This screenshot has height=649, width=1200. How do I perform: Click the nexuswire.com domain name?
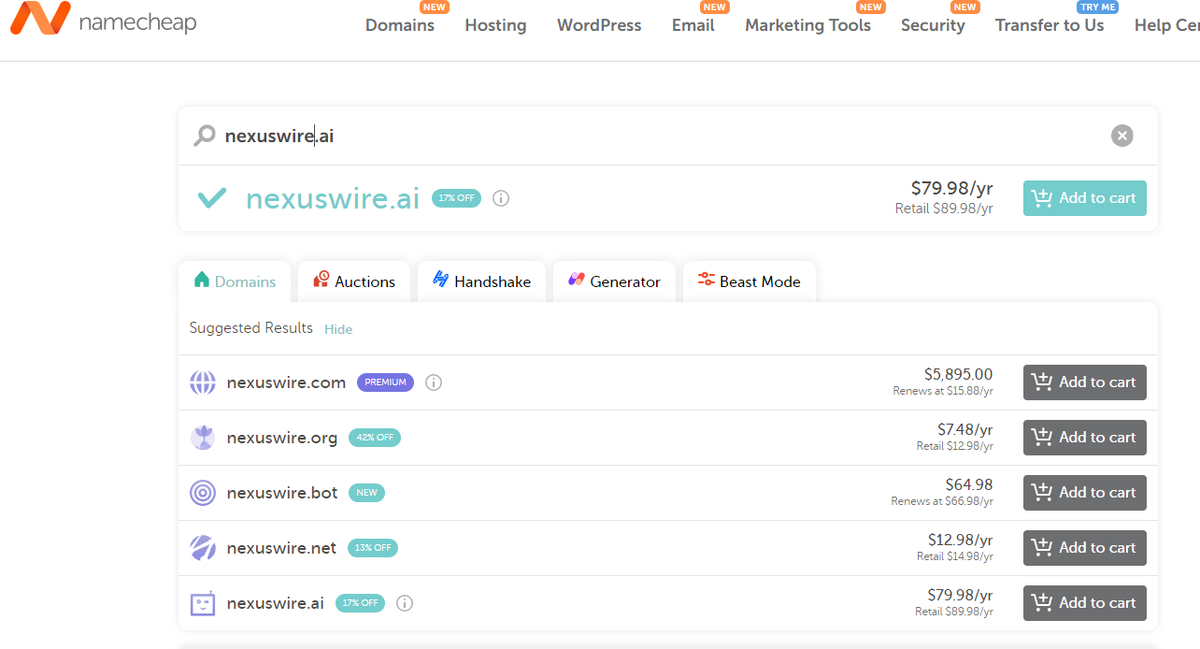pos(286,382)
